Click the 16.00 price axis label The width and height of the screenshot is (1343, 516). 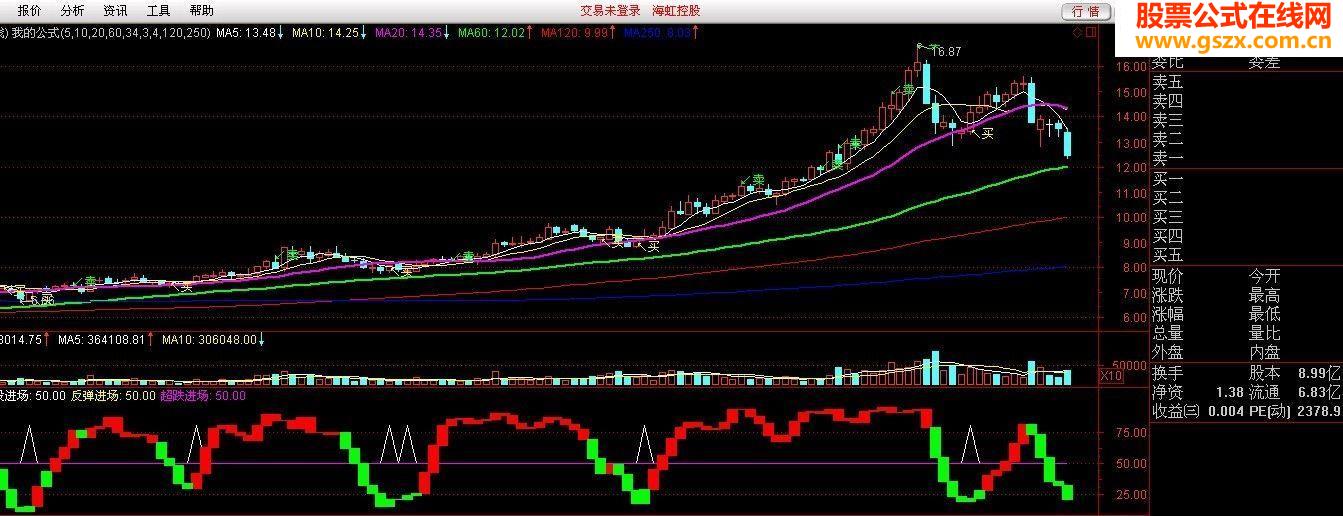[1132, 68]
